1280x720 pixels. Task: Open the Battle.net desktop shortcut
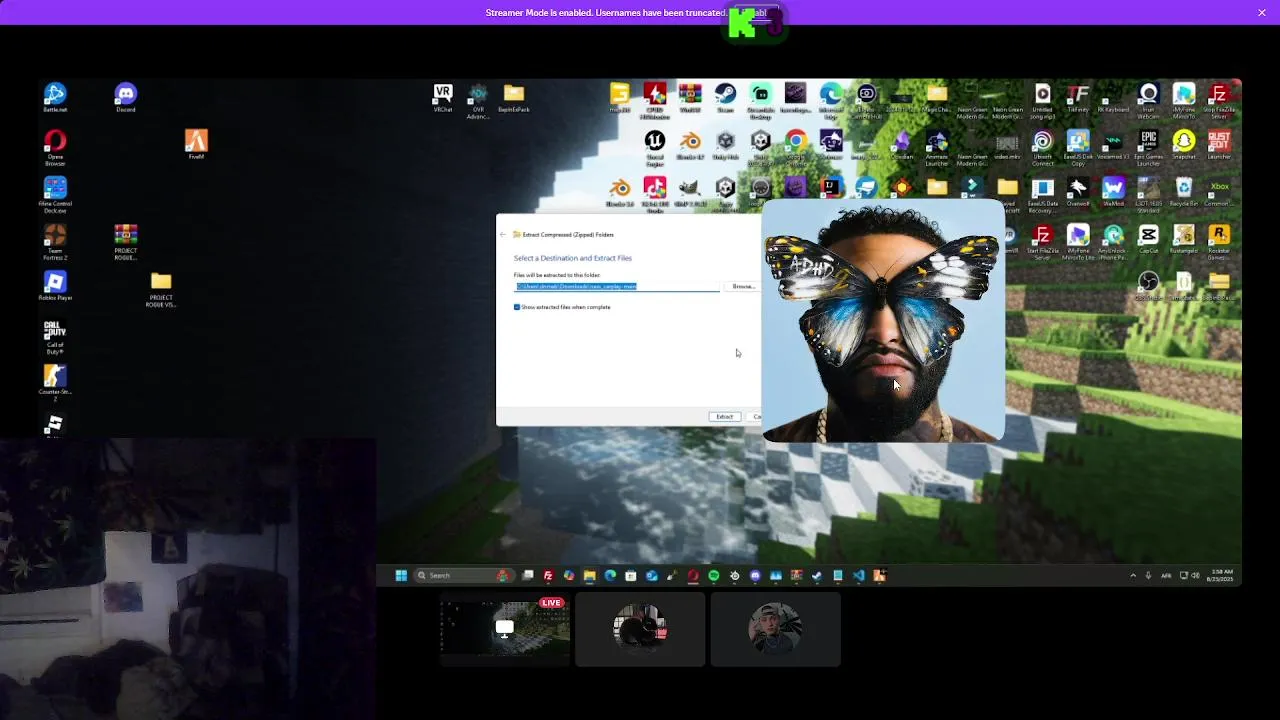tap(55, 96)
